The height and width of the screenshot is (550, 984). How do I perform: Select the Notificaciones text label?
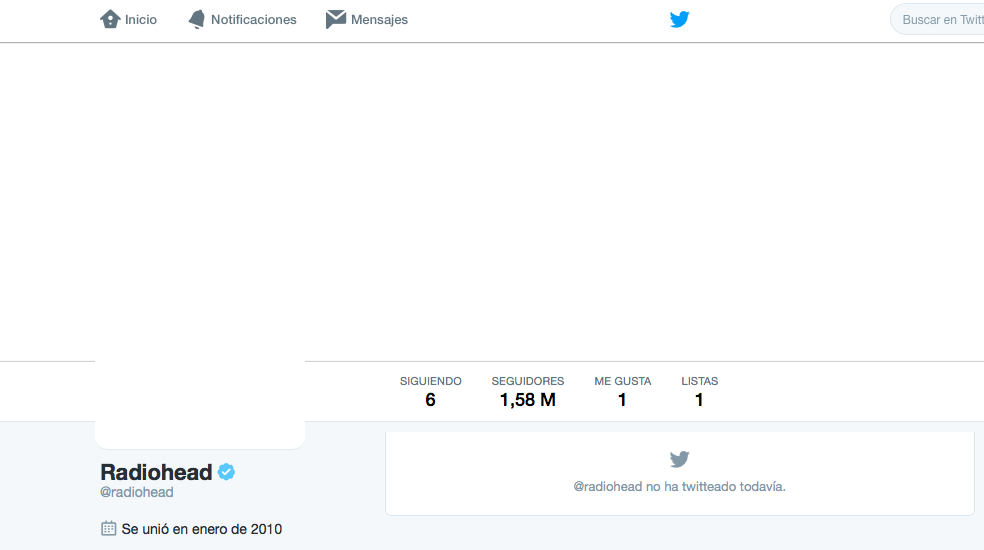pos(254,19)
